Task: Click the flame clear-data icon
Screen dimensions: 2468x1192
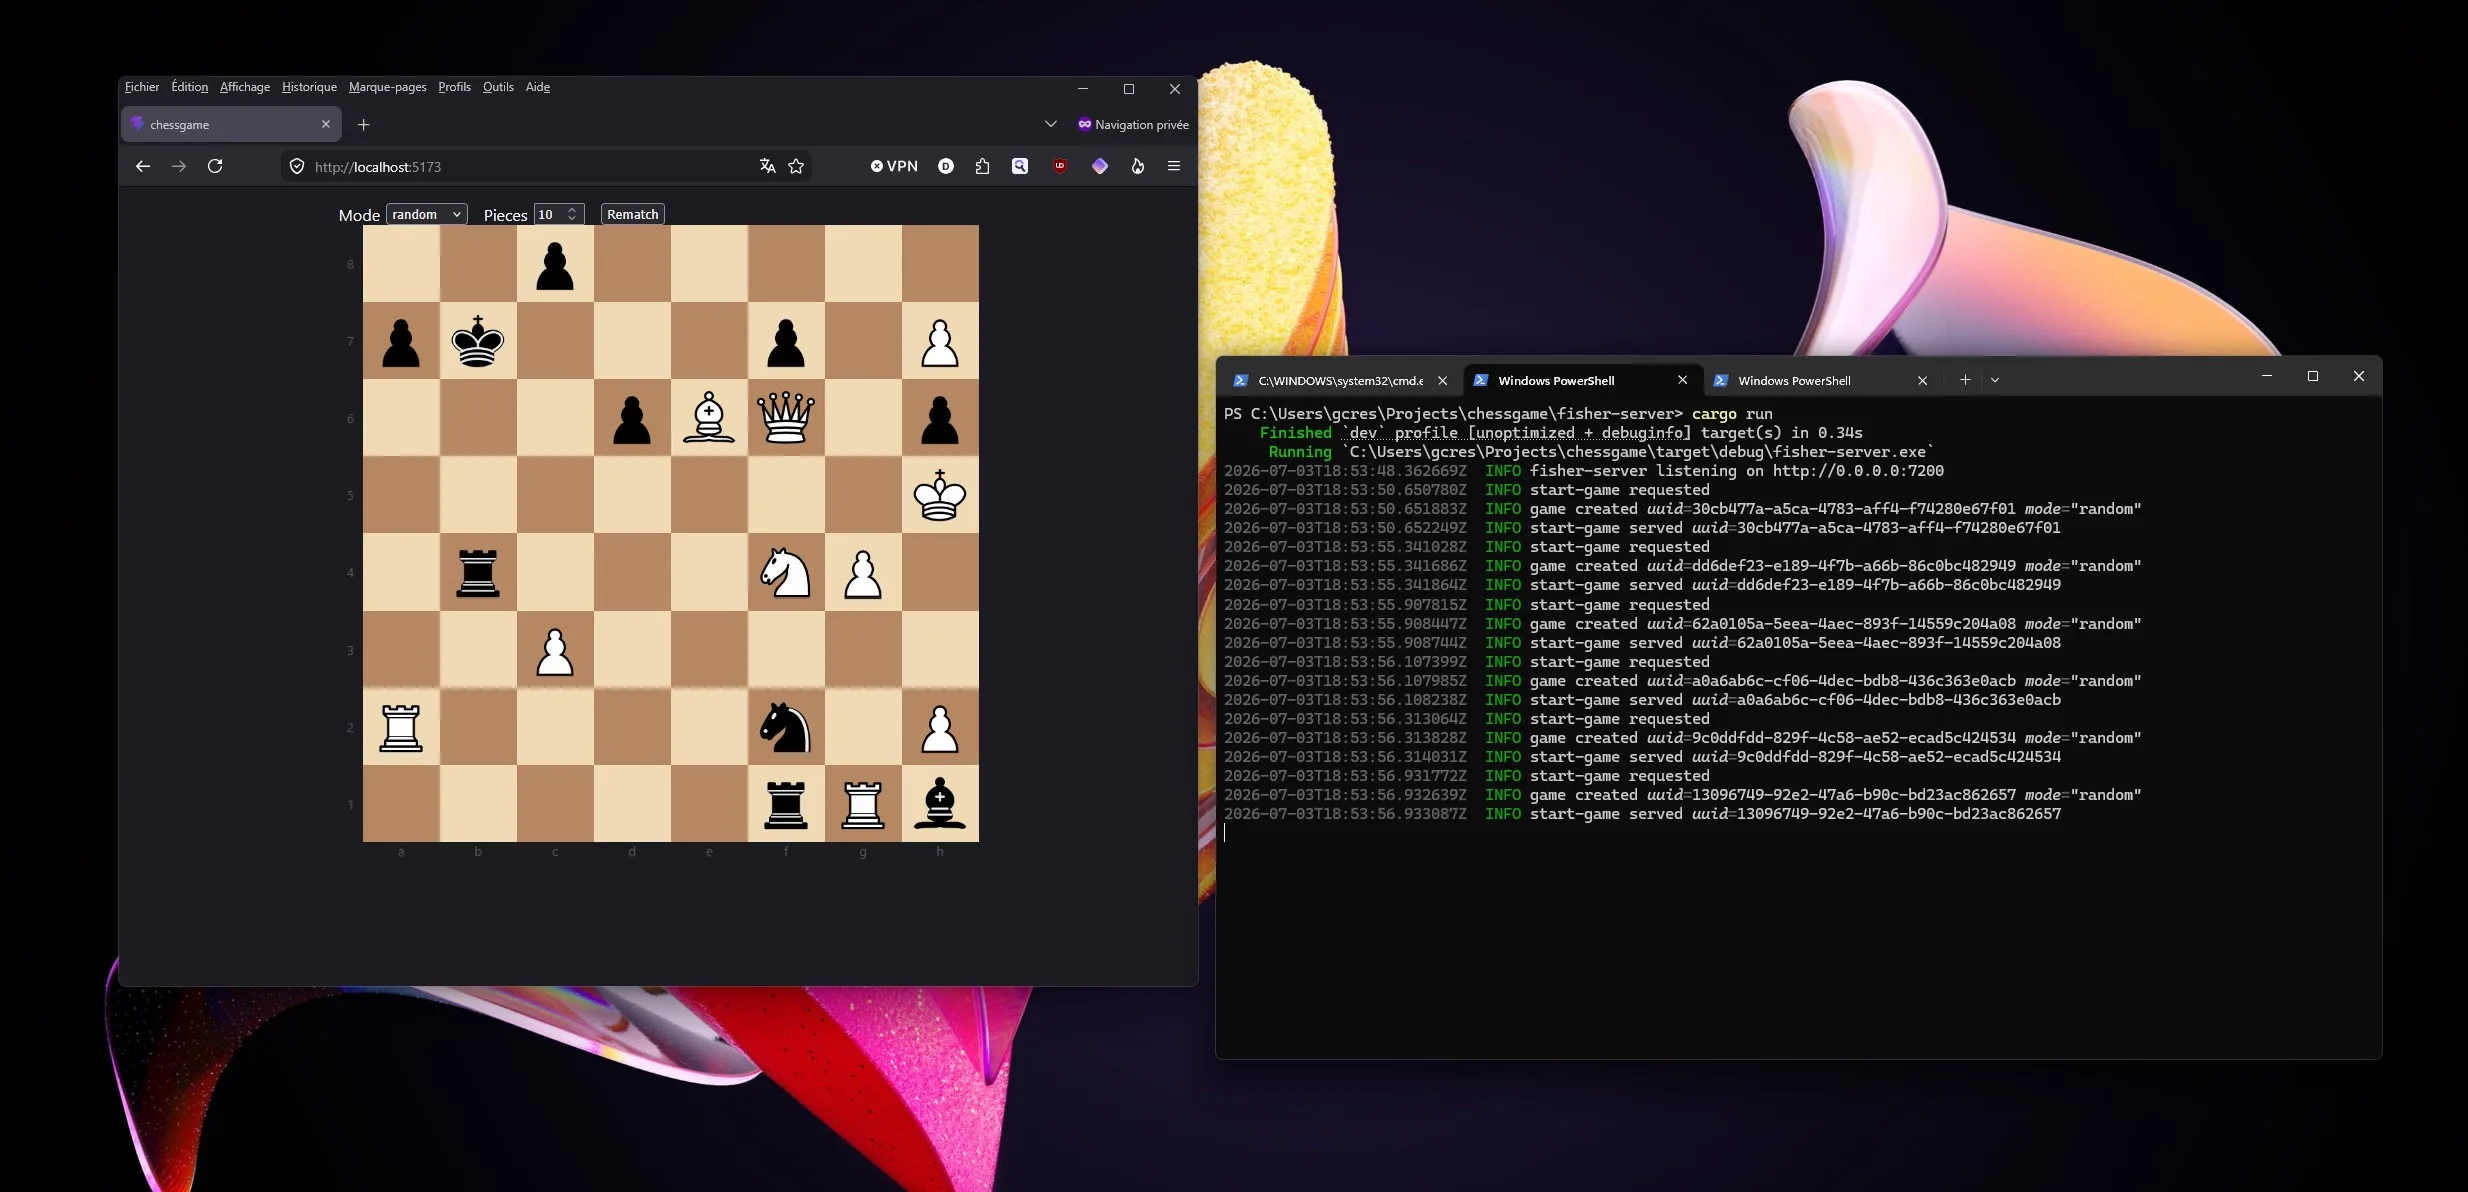Action: [x=1138, y=166]
